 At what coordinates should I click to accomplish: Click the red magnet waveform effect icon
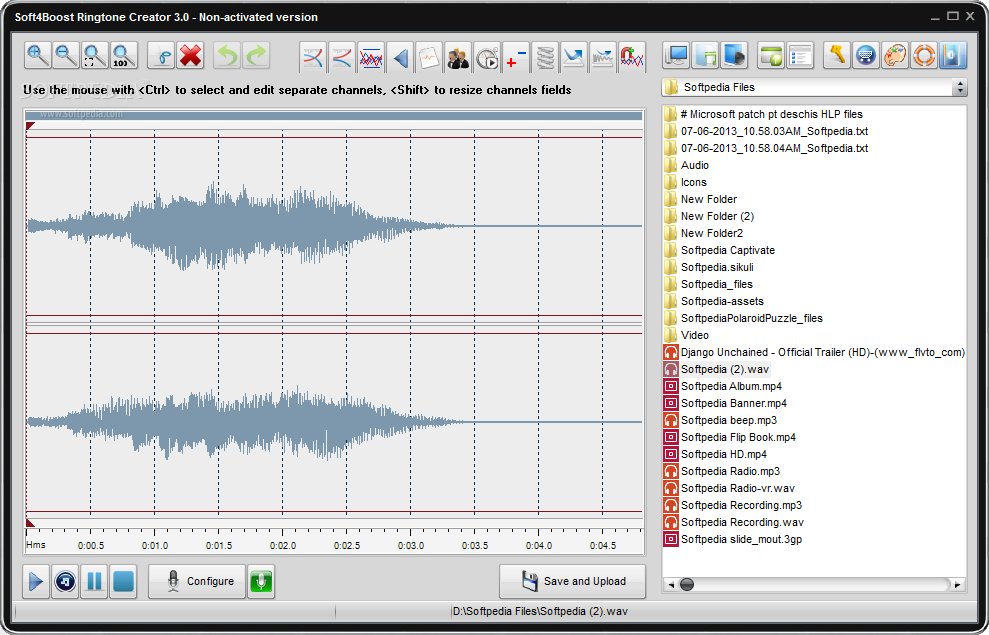632,57
